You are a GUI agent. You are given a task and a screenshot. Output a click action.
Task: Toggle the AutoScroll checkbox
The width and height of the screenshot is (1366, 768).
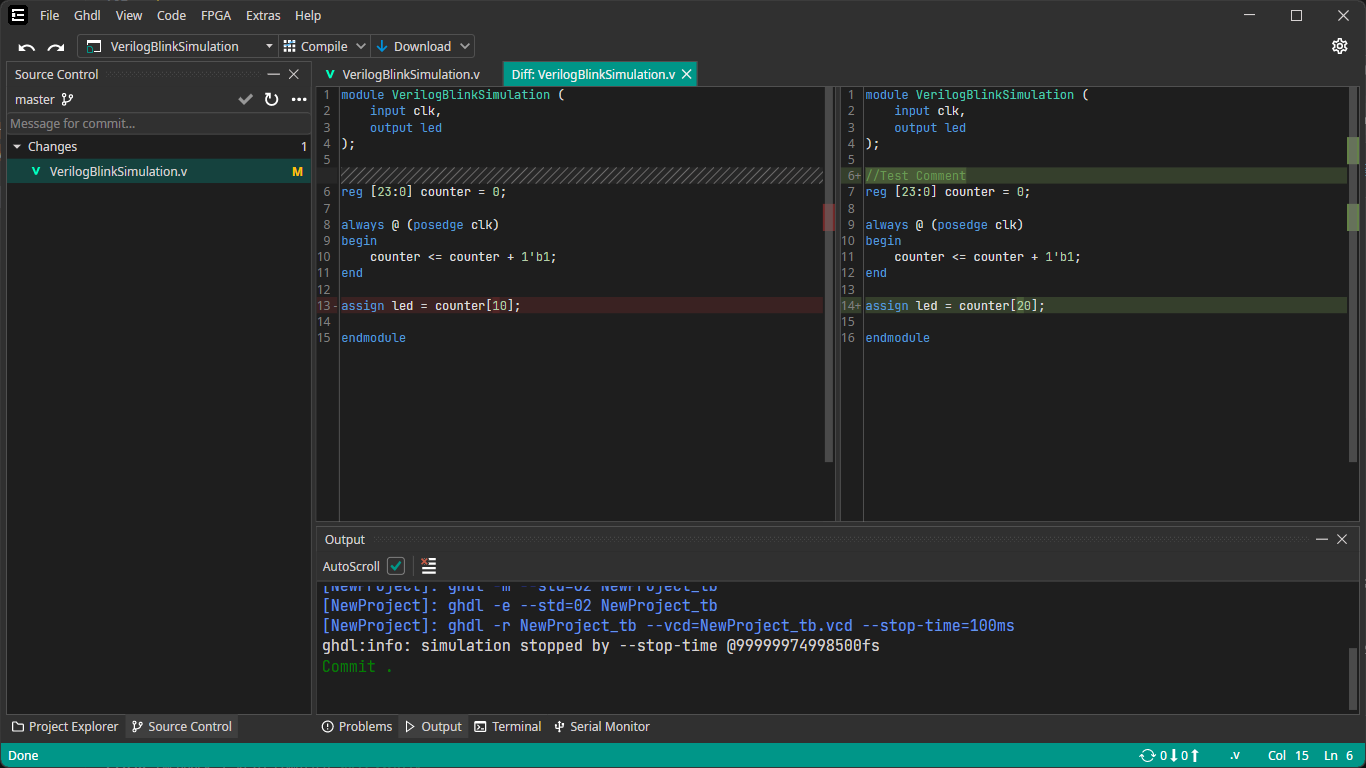click(x=396, y=566)
